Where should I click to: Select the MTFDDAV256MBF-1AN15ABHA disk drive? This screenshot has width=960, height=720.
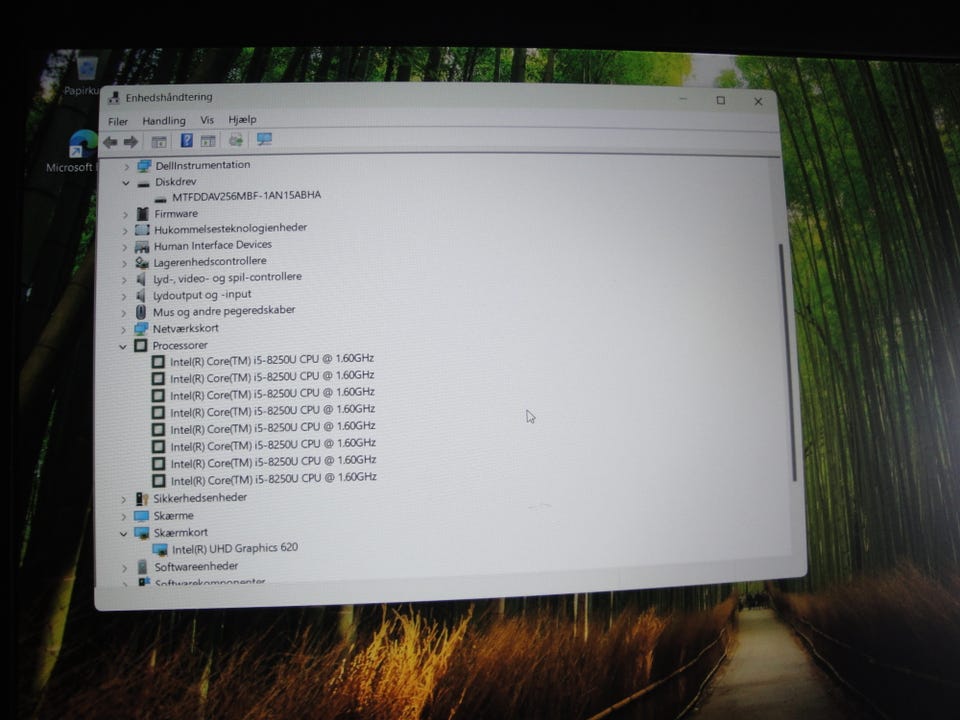(x=246, y=196)
